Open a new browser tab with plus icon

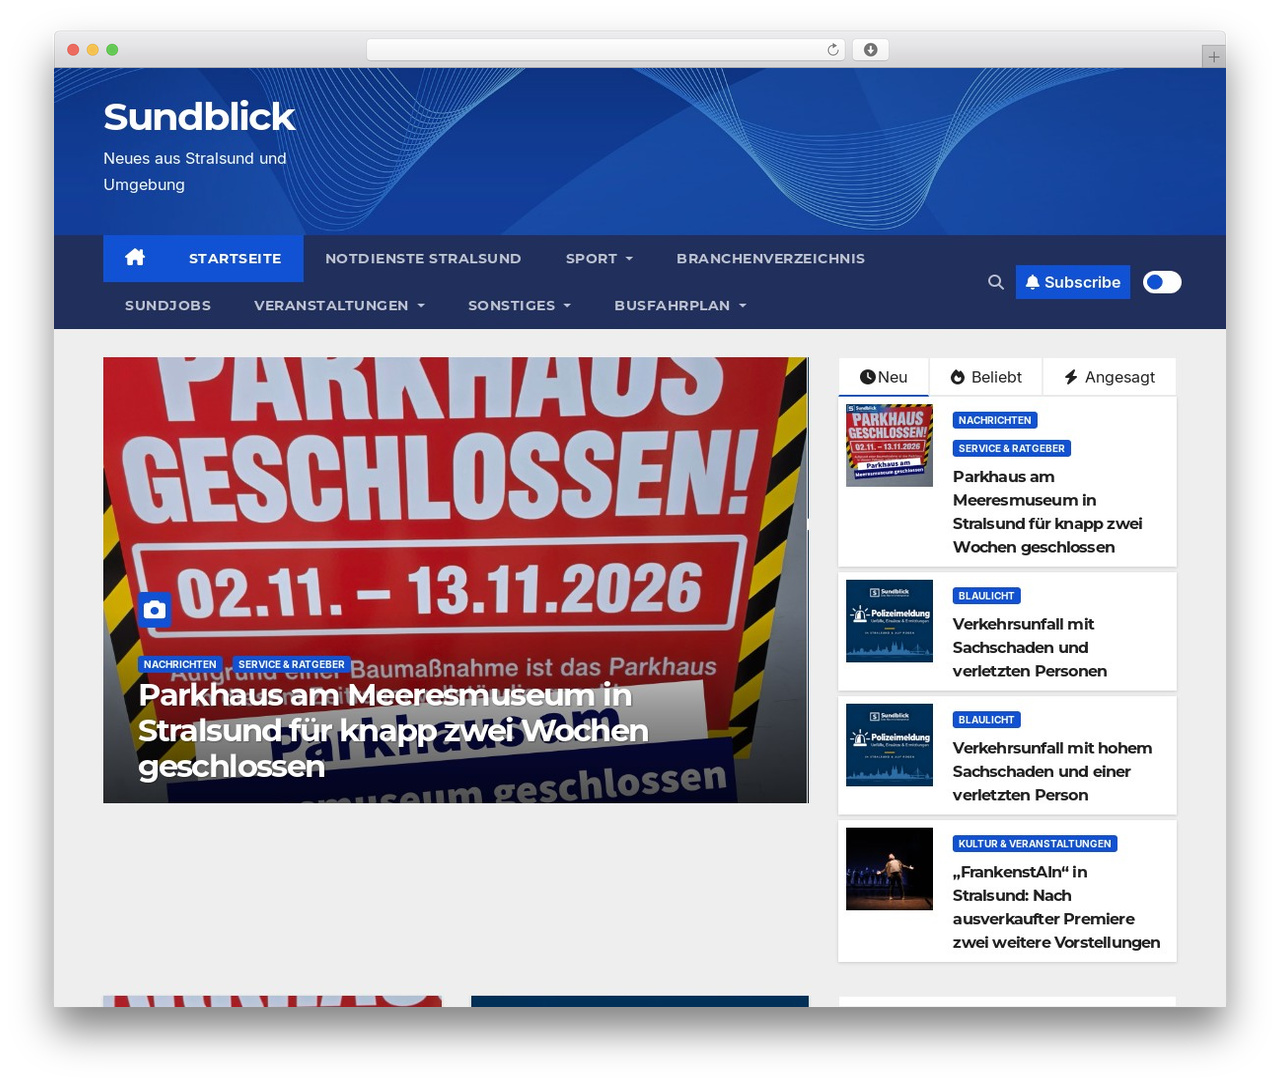1213,57
